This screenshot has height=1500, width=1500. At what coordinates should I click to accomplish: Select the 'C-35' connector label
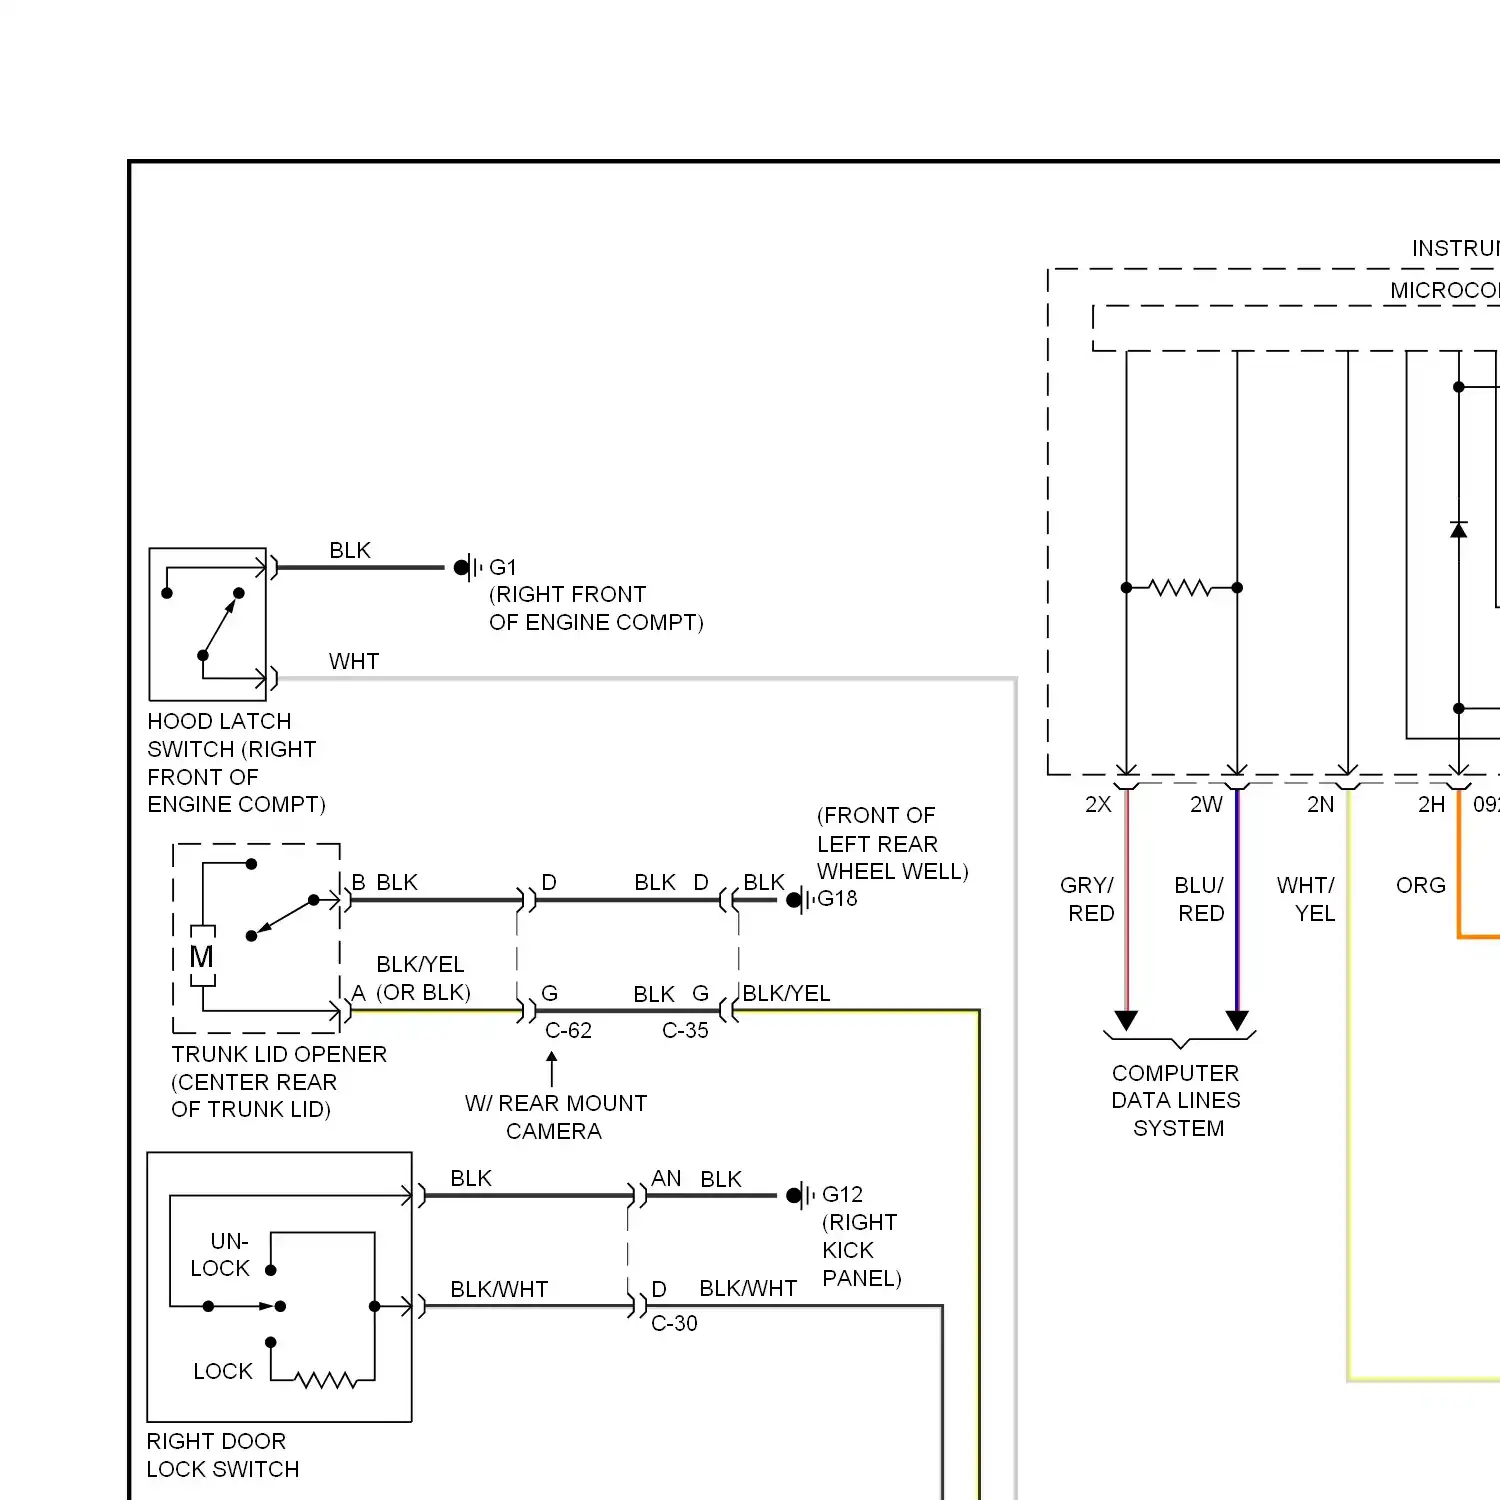pos(685,1030)
